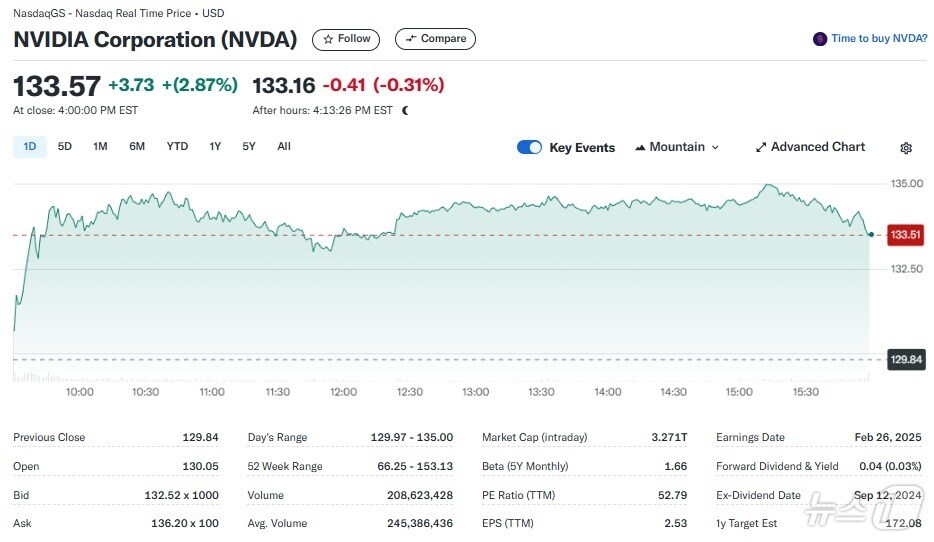Click the purple Time to buy NVDA icon
The height and width of the screenshot is (542, 934).
820,39
